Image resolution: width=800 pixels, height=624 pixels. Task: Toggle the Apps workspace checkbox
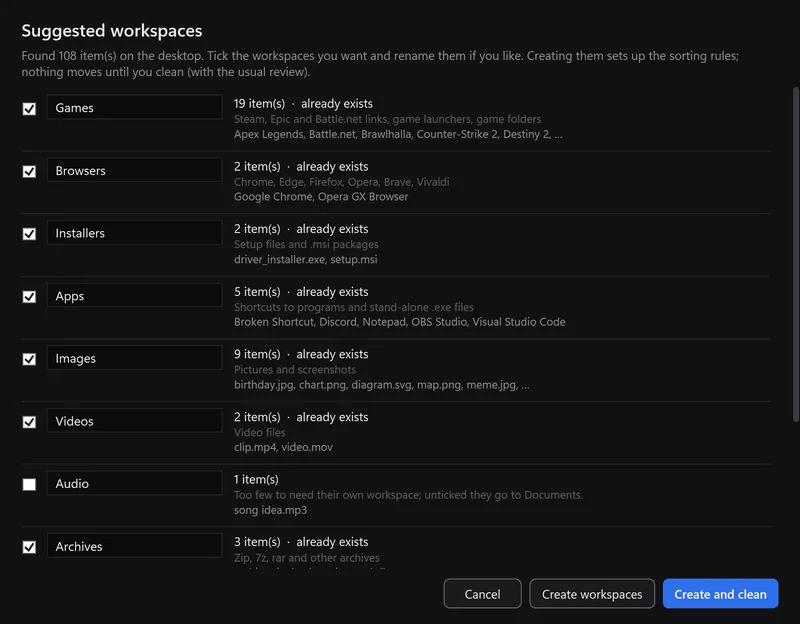click(29, 297)
